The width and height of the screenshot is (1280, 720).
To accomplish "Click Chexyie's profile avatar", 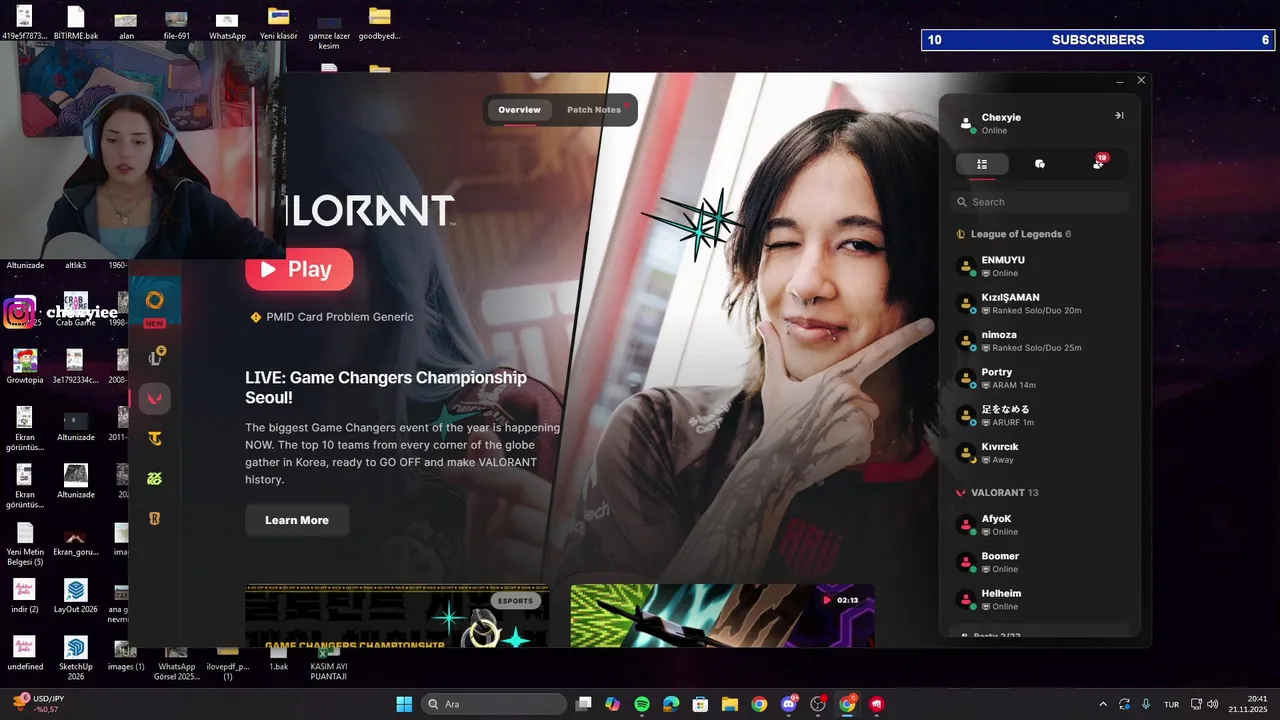I will click(x=966, y=124).
